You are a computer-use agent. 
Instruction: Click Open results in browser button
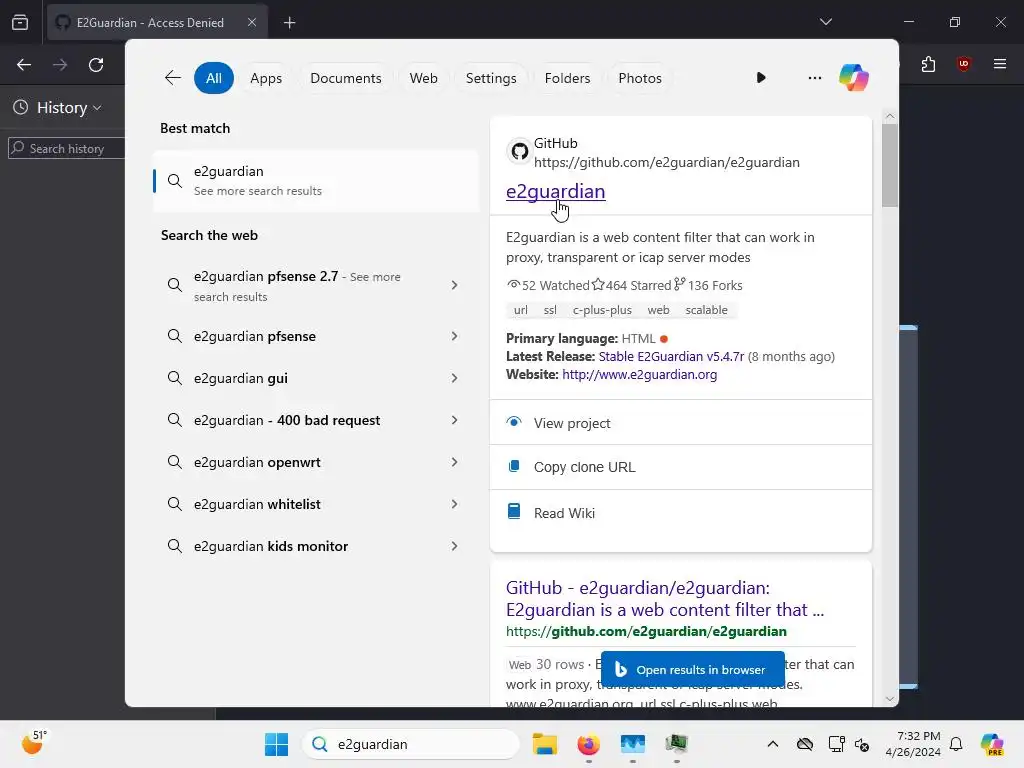coord(692,669)
